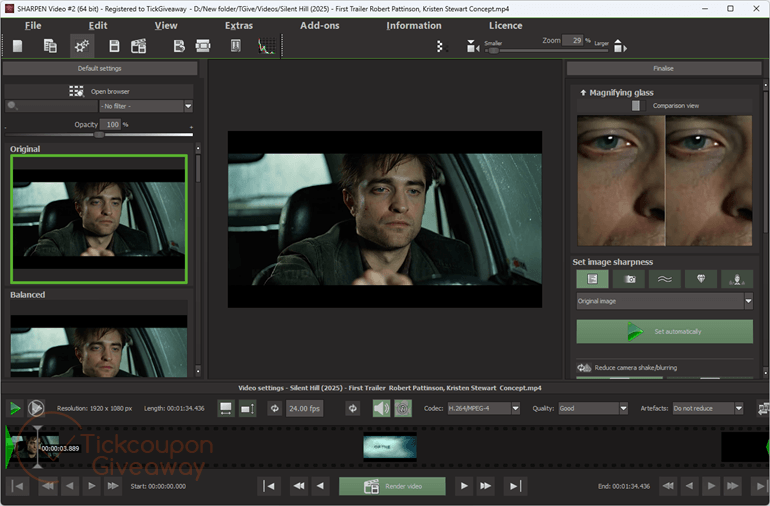This screenshot has width=770, height=506.
Task: Click the preset list scrollbar down arrow
Action: click(x=198, y=371)
